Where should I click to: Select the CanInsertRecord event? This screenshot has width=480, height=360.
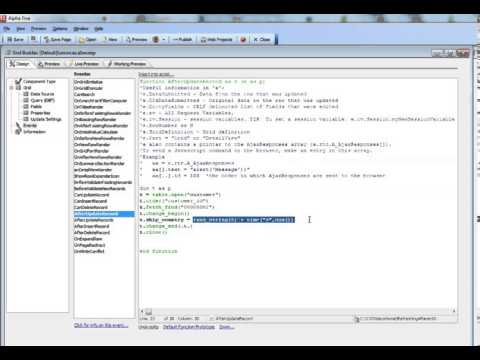coord(90,201)
